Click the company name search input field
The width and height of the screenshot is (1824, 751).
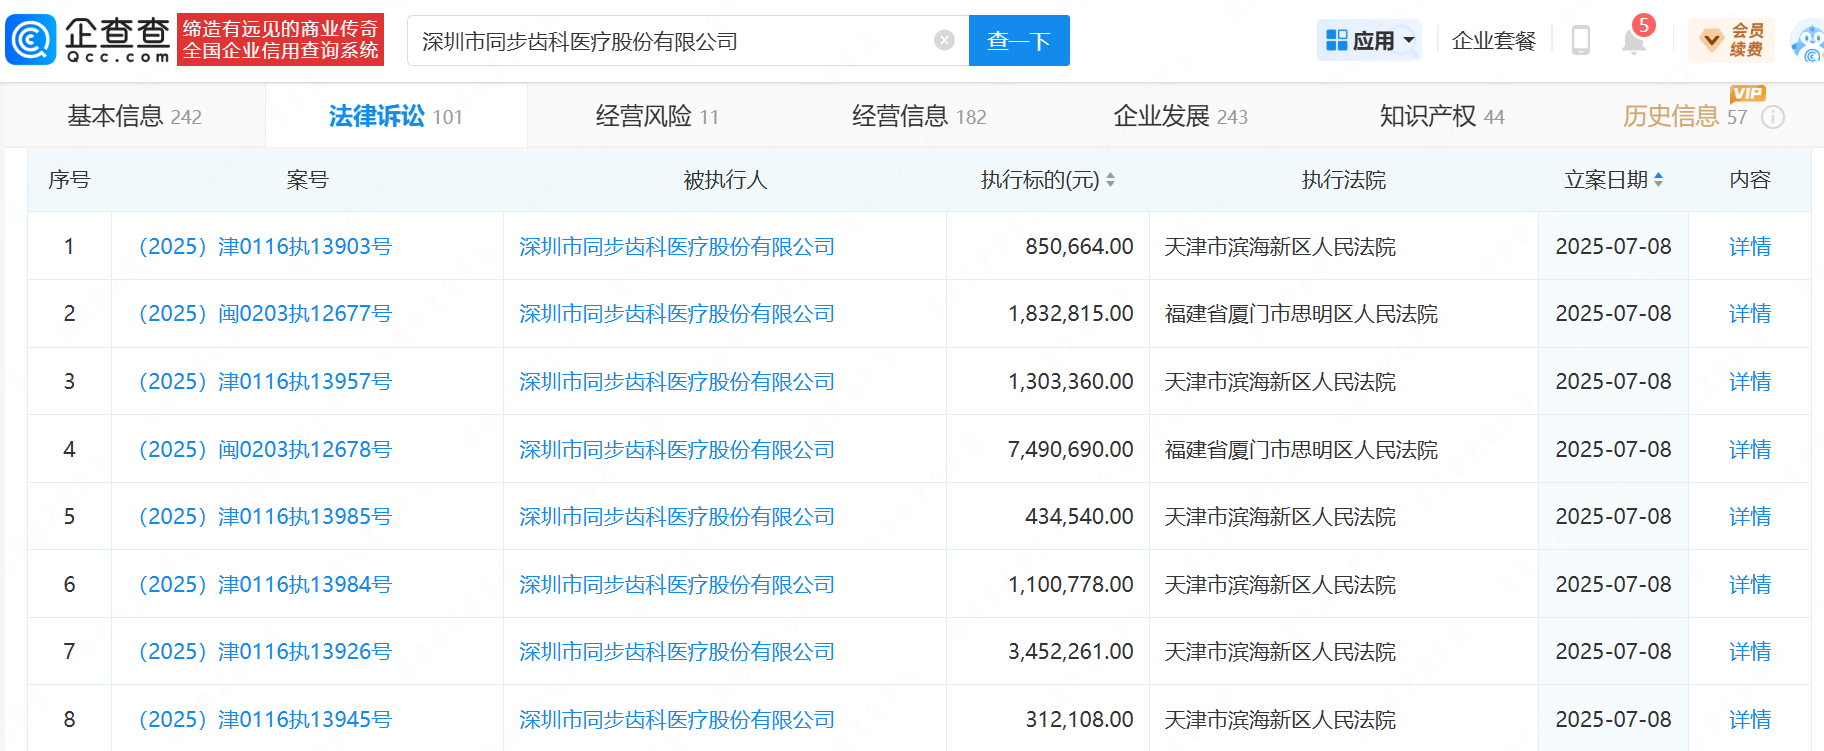coord(670,41)
